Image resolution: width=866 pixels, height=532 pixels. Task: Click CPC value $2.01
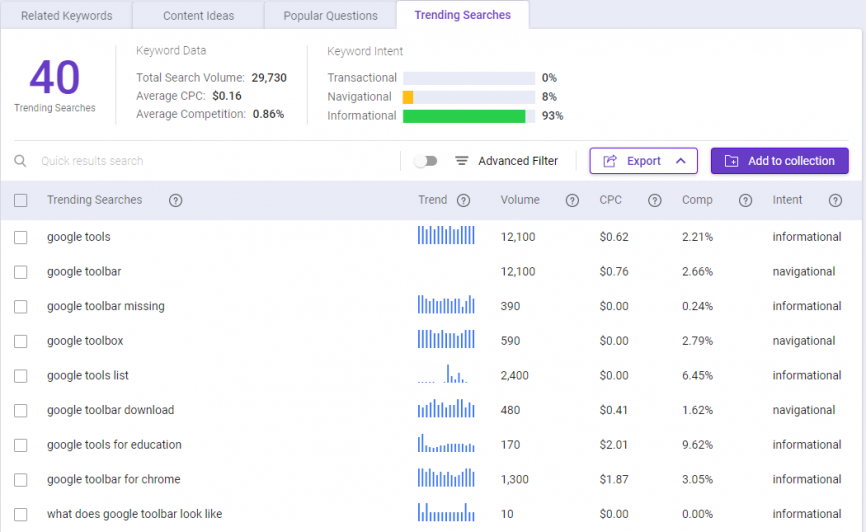614,445
